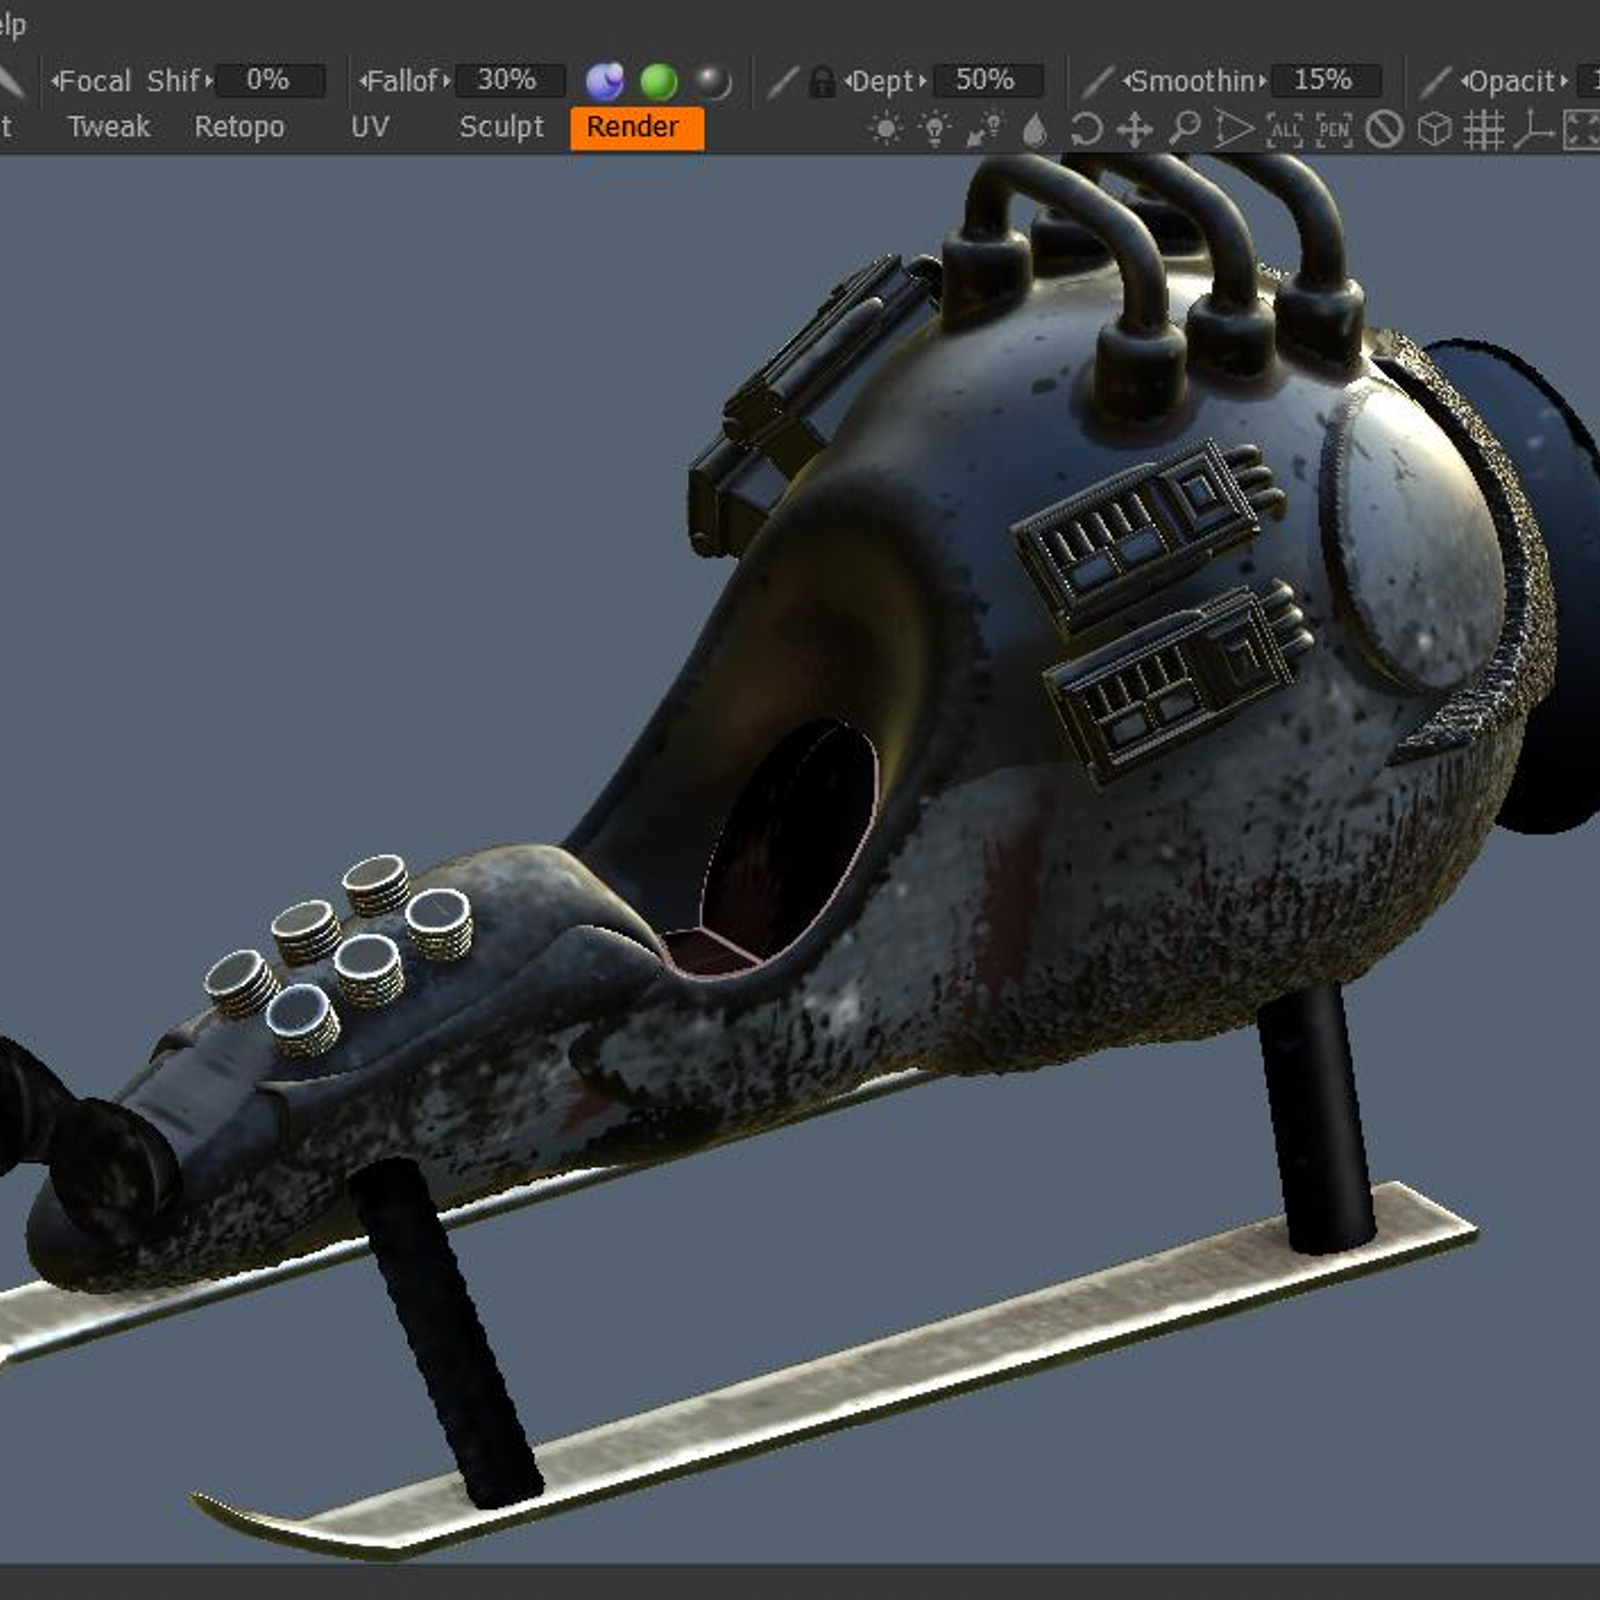
Task: Decrease Smoothing with left arrow
Action: pos(1127,81)
